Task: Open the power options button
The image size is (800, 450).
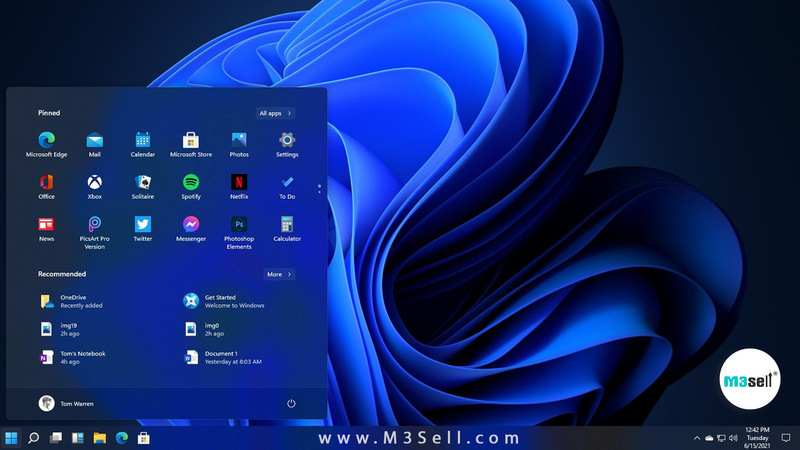Action: pyautogui.click(x=291, y=404)
